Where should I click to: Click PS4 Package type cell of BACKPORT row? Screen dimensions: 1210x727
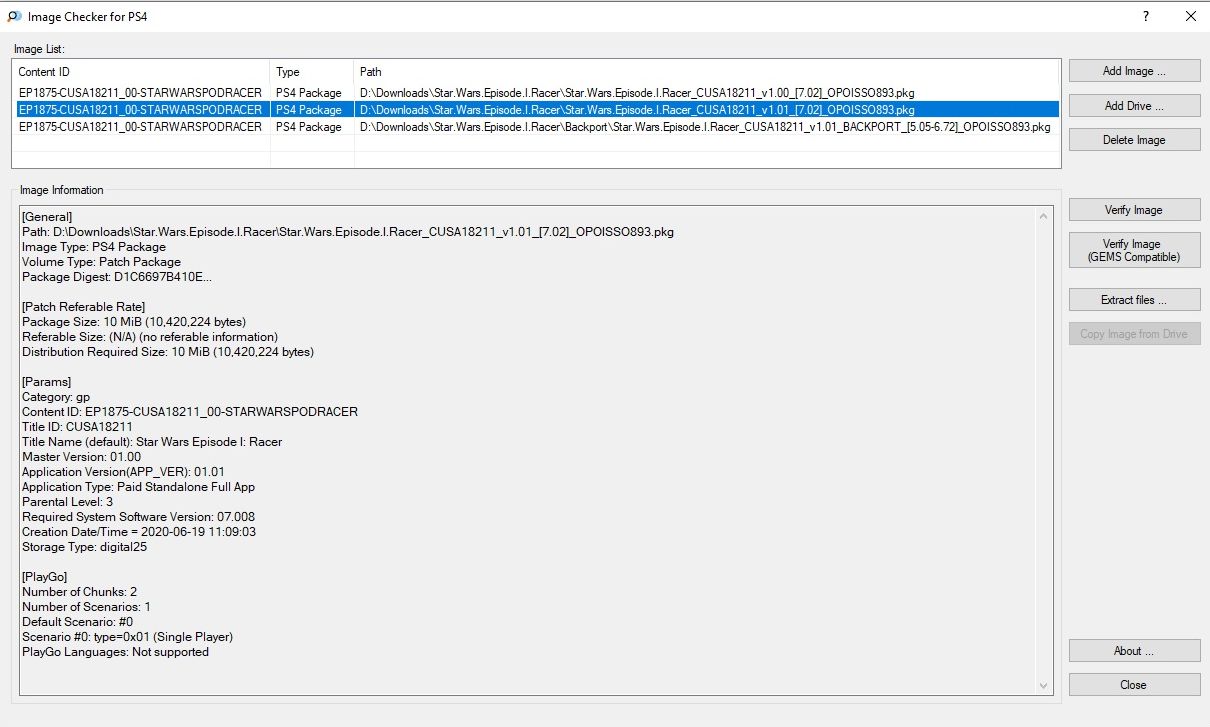[309, 127]
